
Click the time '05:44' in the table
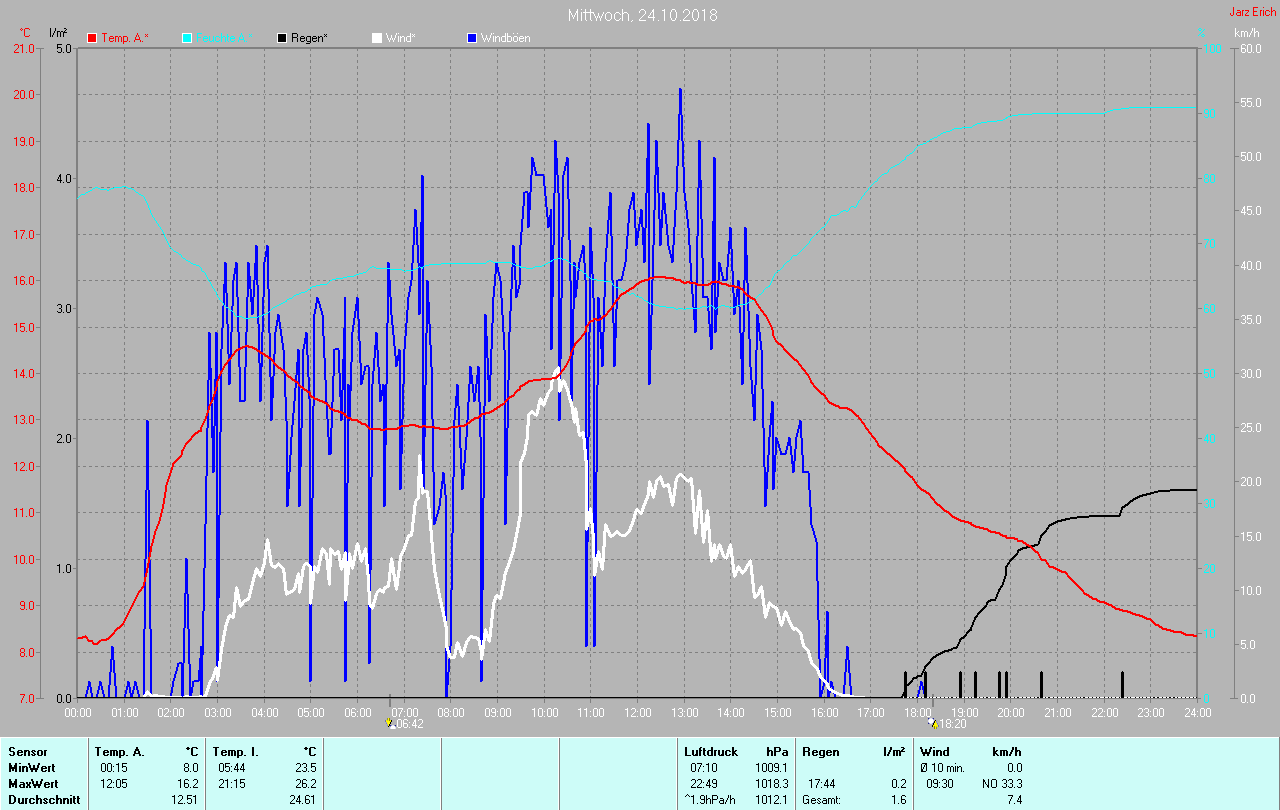(231, 768)
